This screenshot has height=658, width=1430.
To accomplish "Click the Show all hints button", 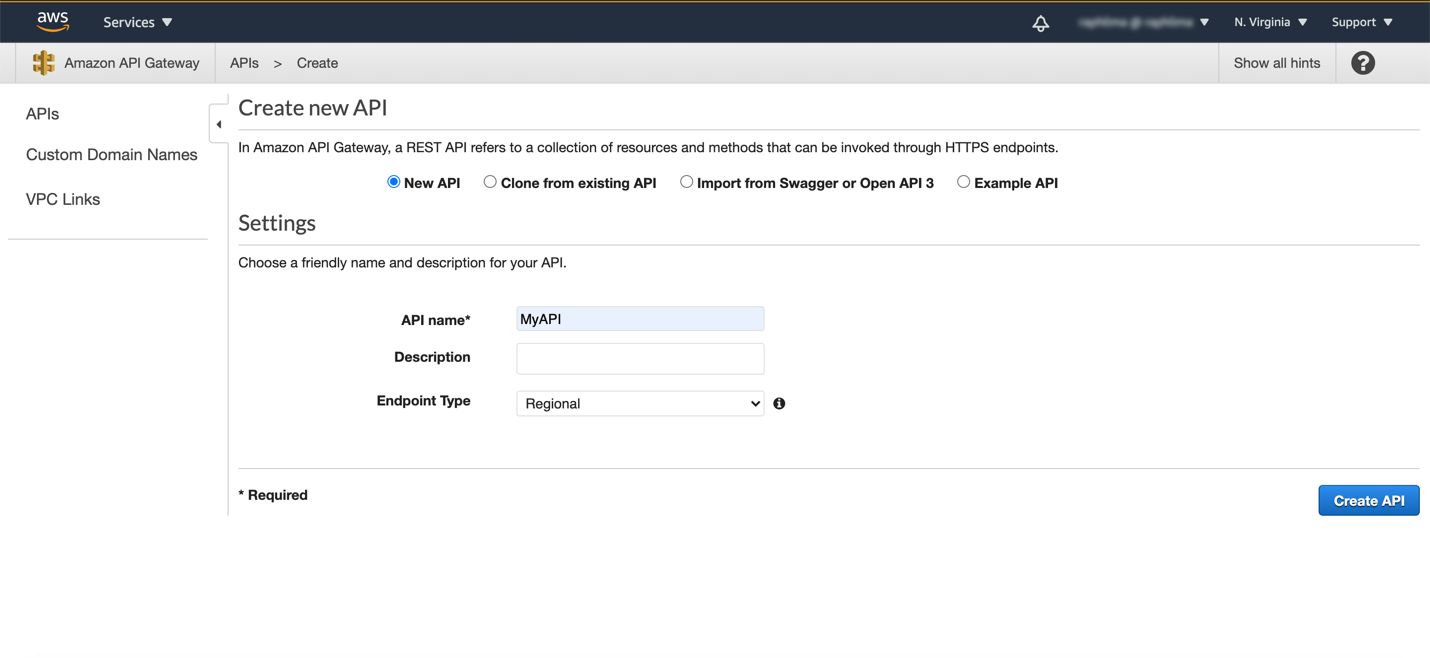I will click(x=1276, y=63).
